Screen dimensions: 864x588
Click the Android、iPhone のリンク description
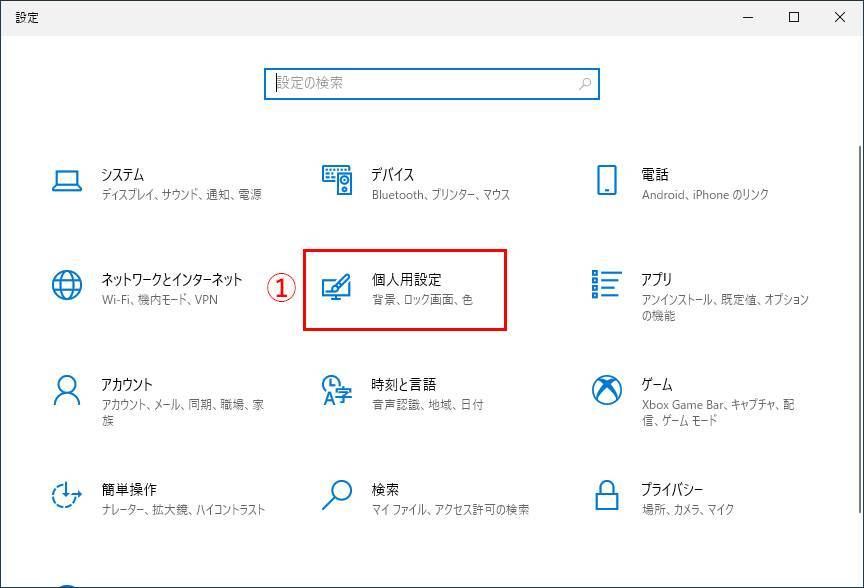pyautogui.click(x=705, y=195)
